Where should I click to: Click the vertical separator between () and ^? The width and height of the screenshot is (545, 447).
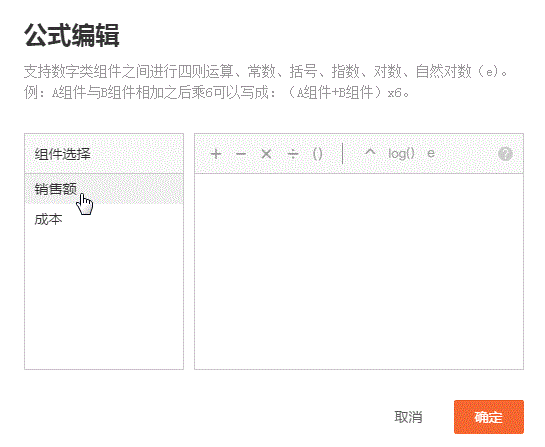tap(343, 153)
